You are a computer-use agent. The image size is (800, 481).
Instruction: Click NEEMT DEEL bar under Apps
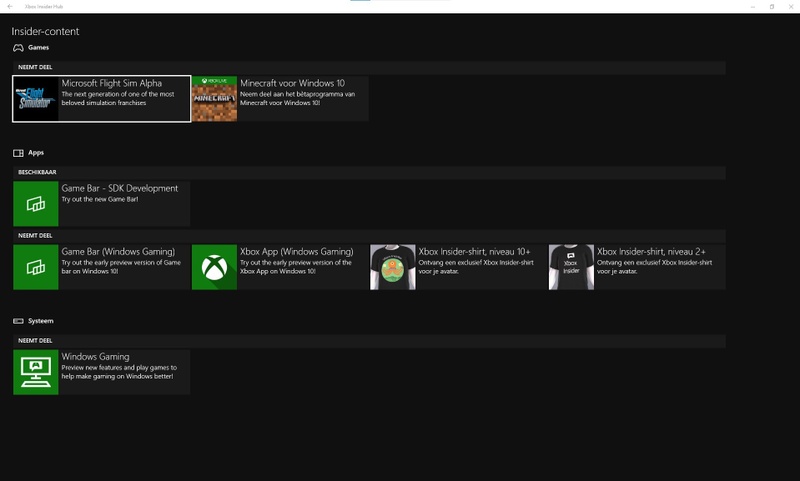(369, 236)
